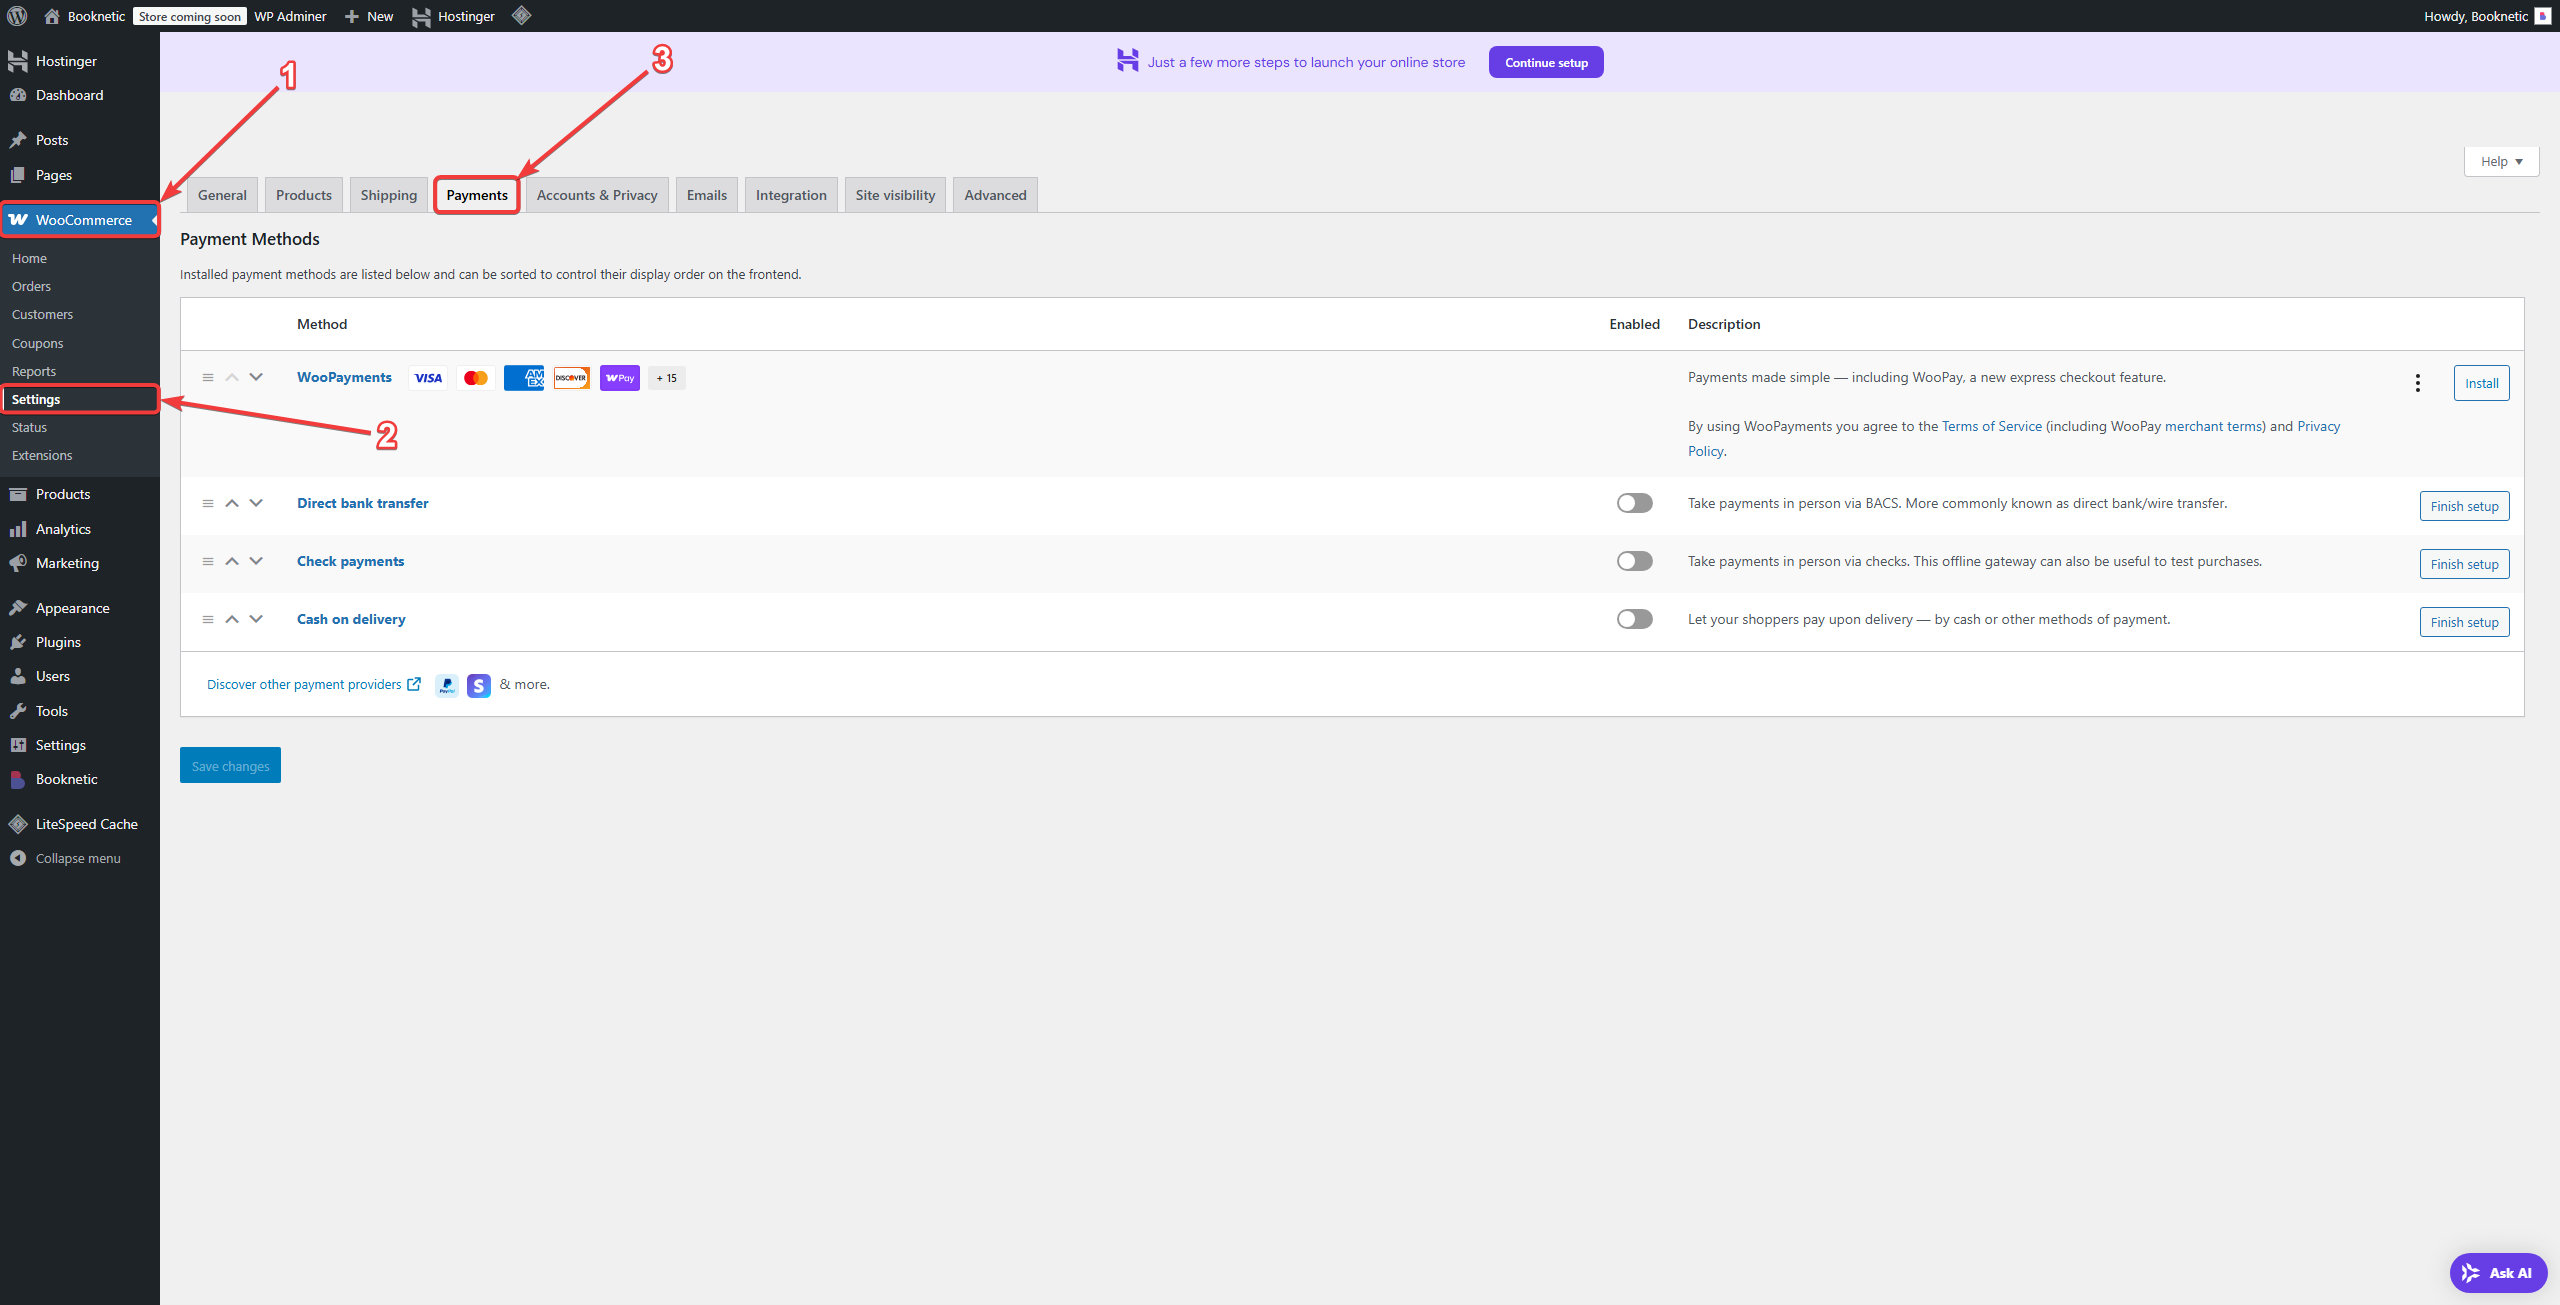Enable Cash on delivery toggle

(x=1634, y=619)
